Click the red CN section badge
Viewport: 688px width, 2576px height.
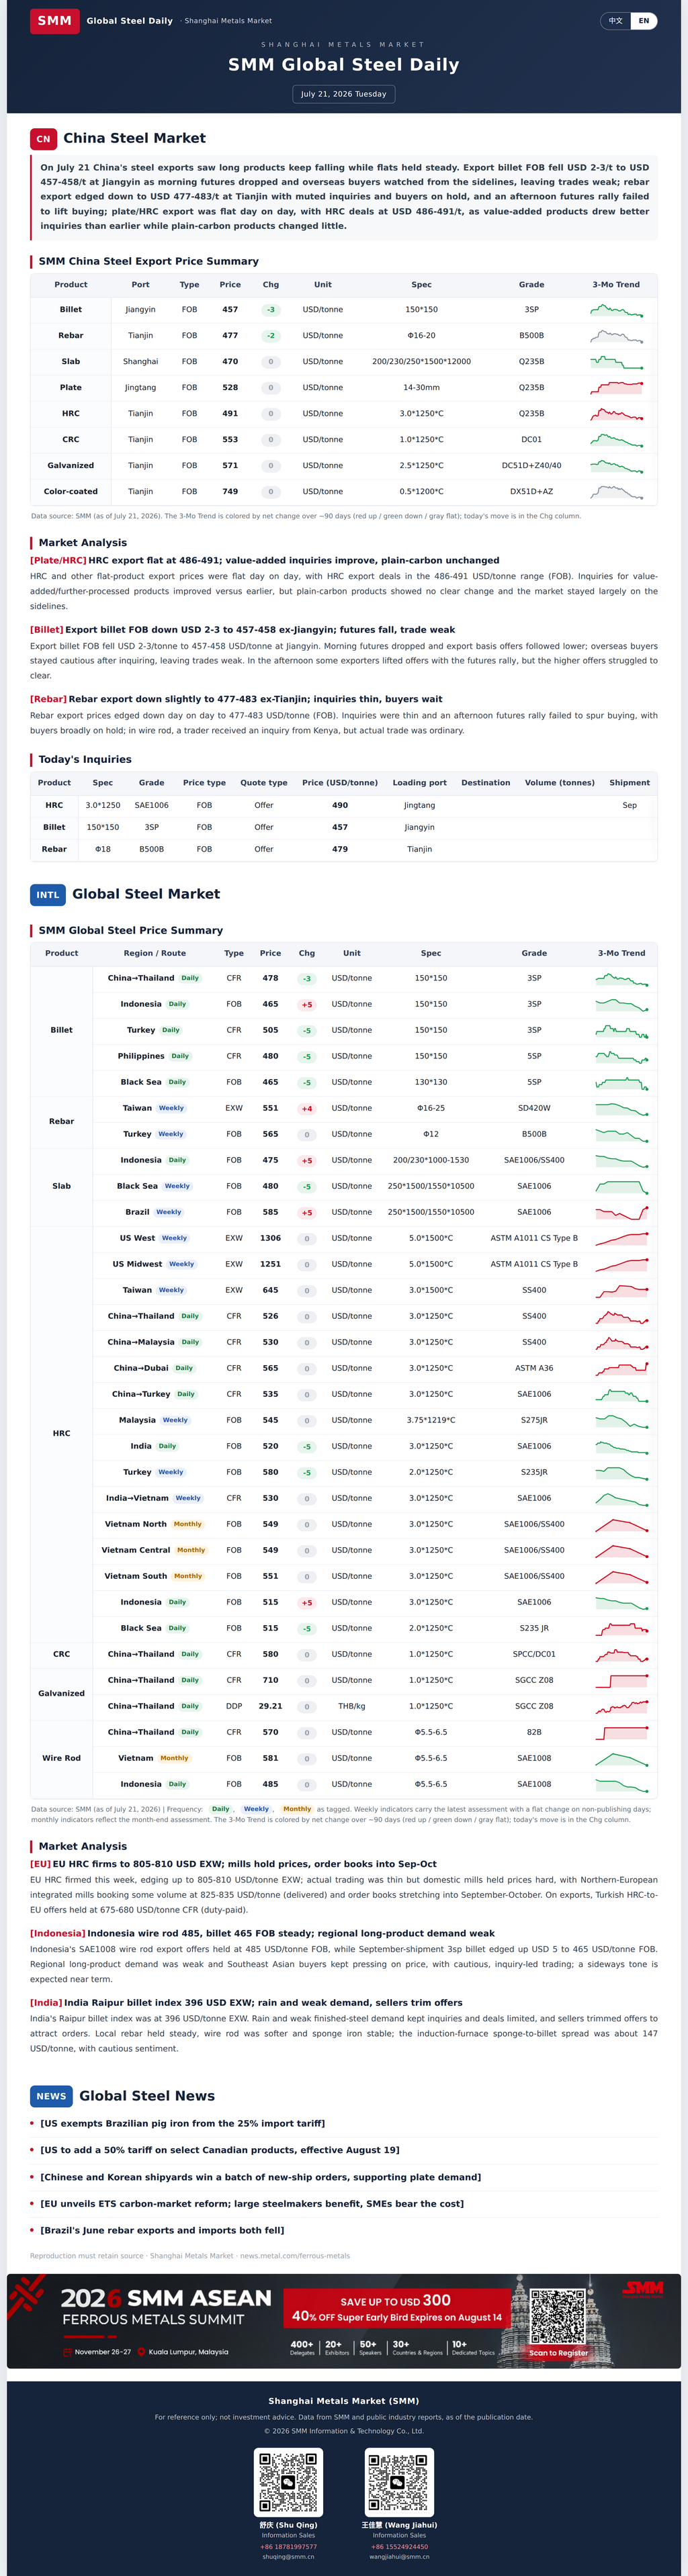pyautogui.click(x=43, y=139)
